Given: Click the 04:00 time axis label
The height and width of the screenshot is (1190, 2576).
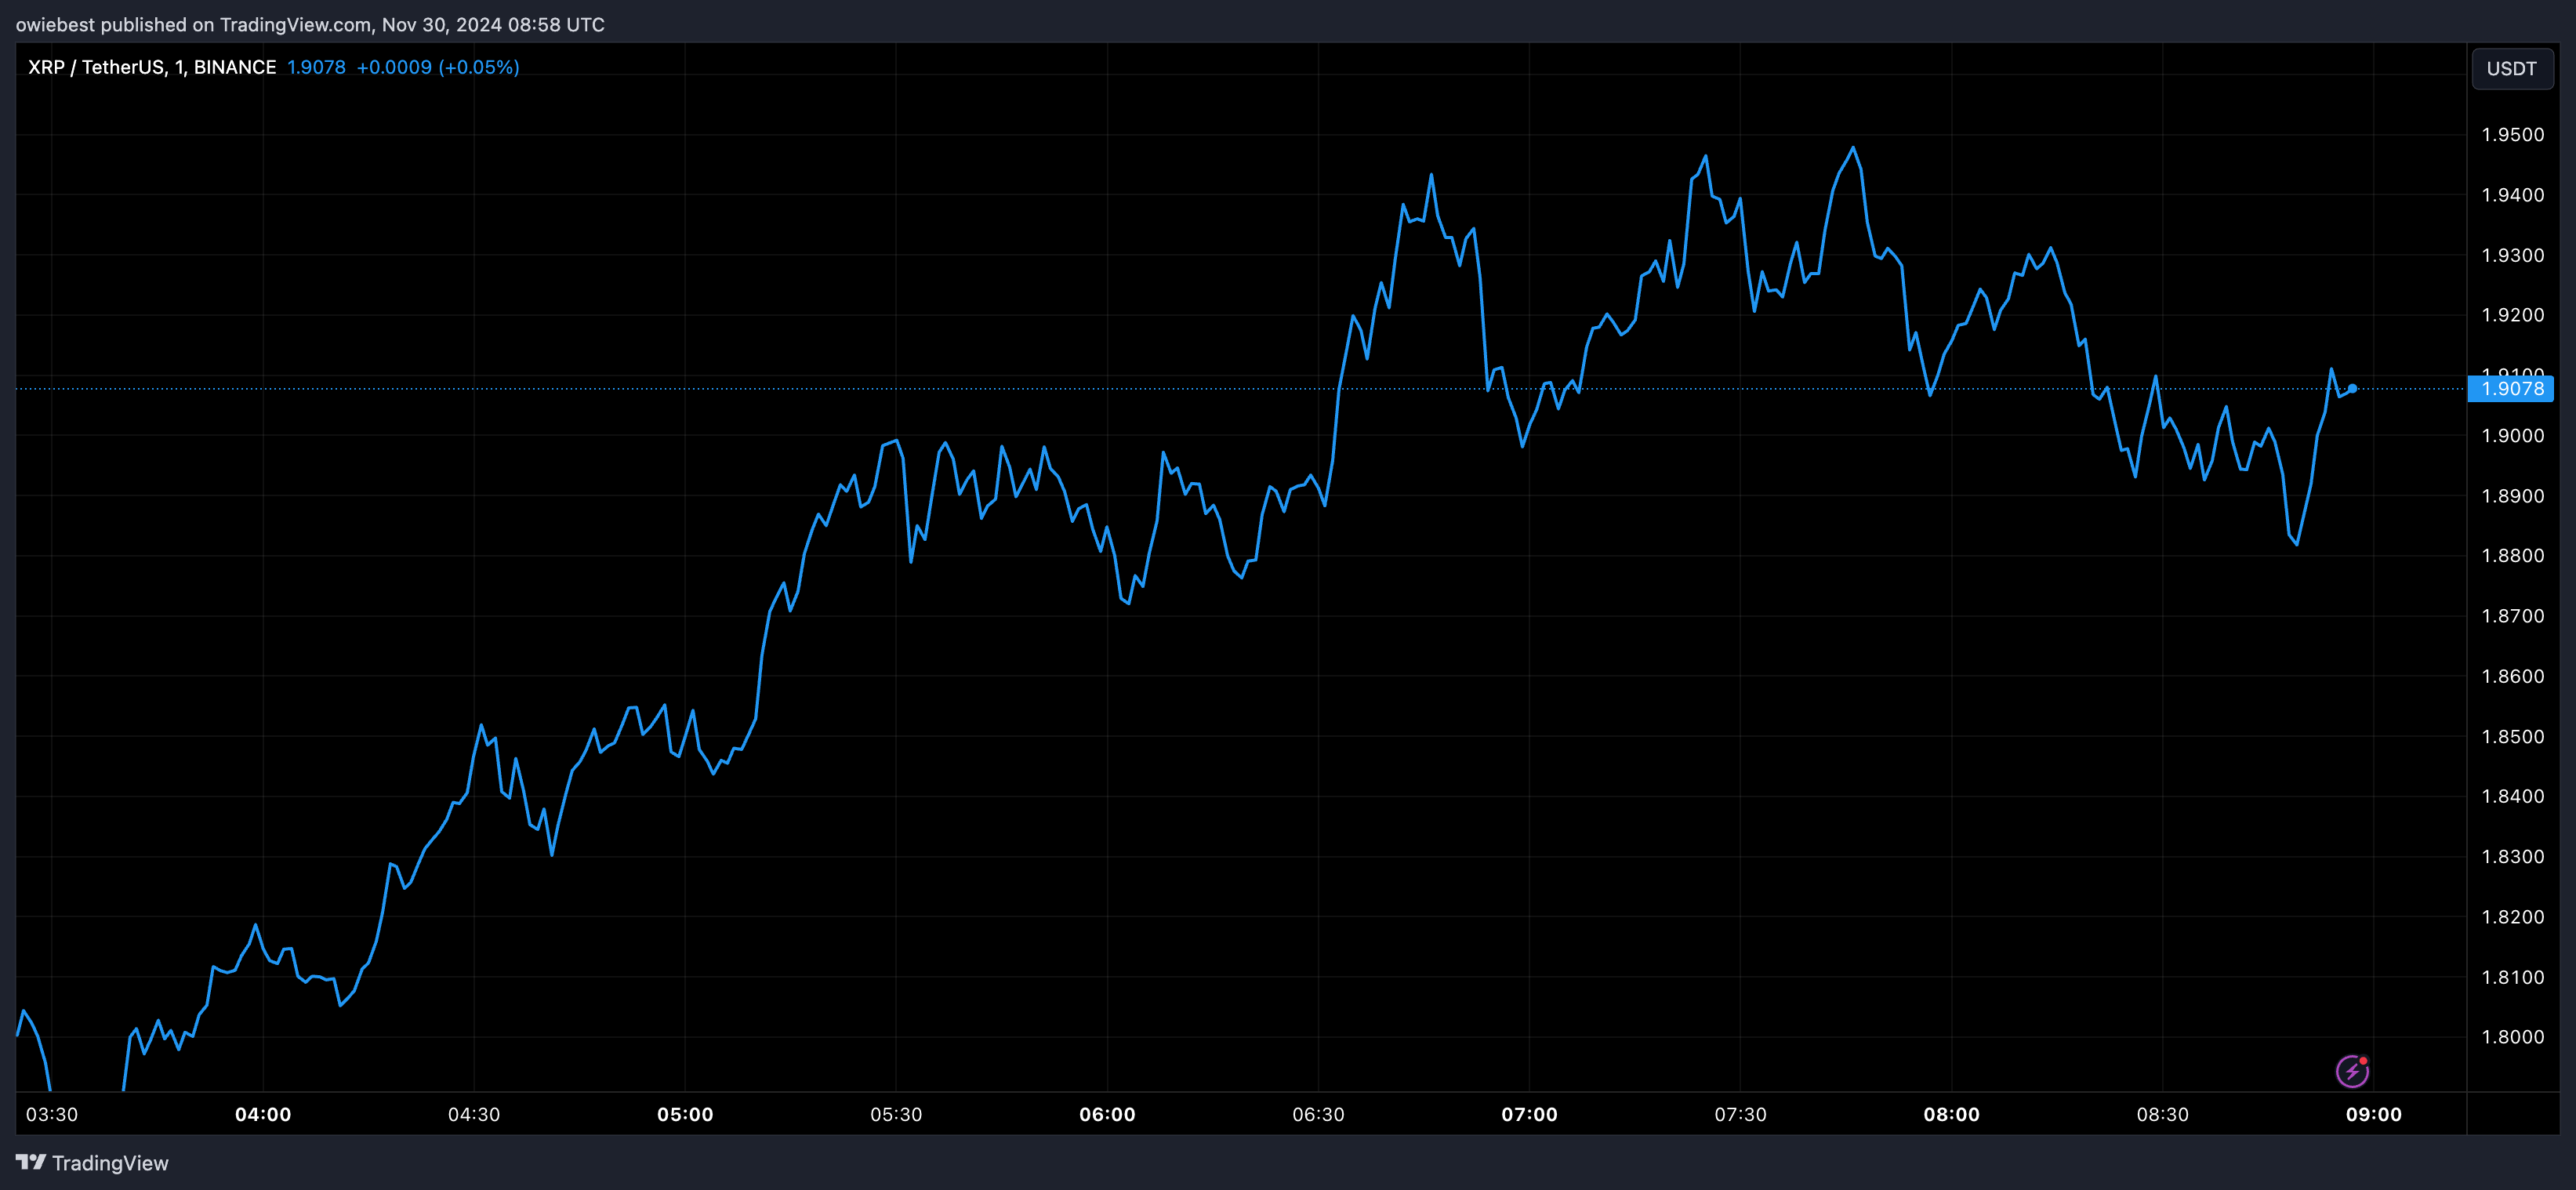Looking at the screenshot, I should [x=263, y=1114].
